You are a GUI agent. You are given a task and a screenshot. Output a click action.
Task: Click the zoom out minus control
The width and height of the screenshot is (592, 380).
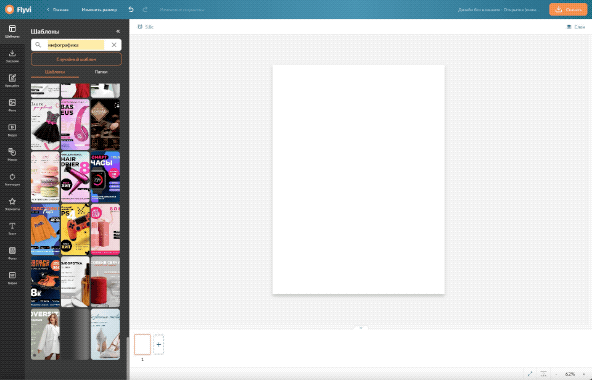[x=556, y=374]
